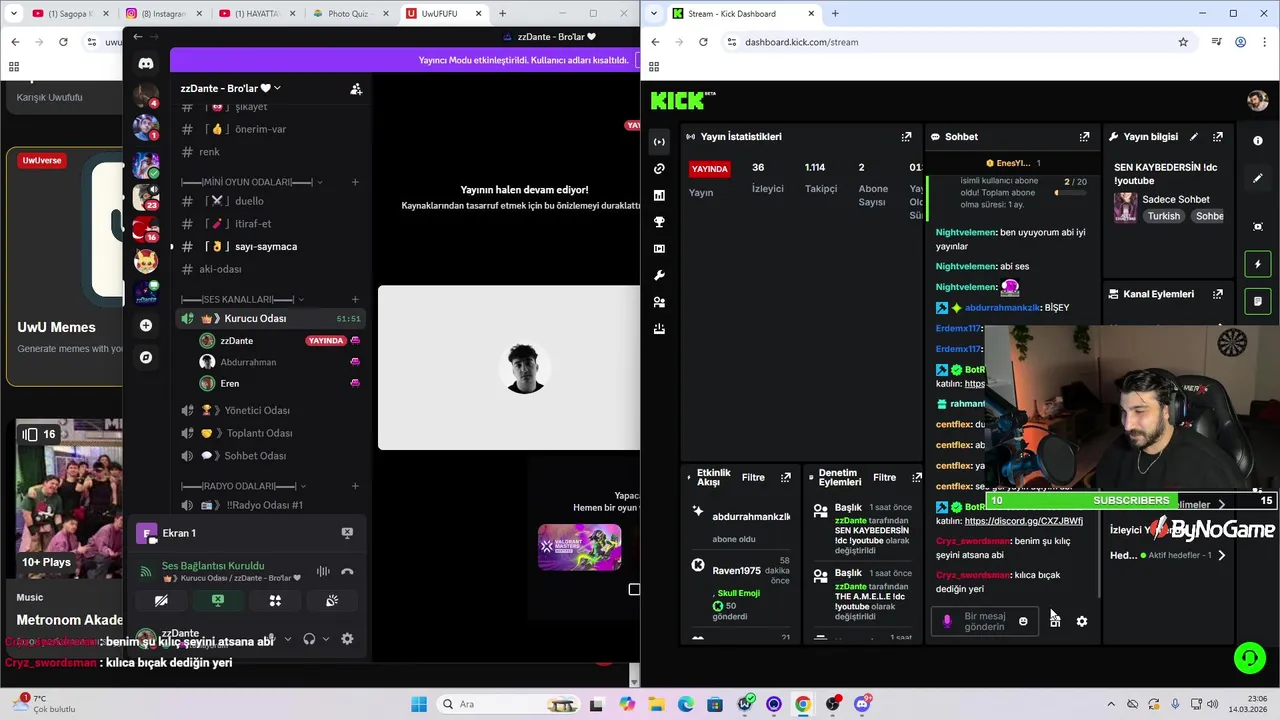Open Kick sidebar analytics chart icon

coord(659,195)
